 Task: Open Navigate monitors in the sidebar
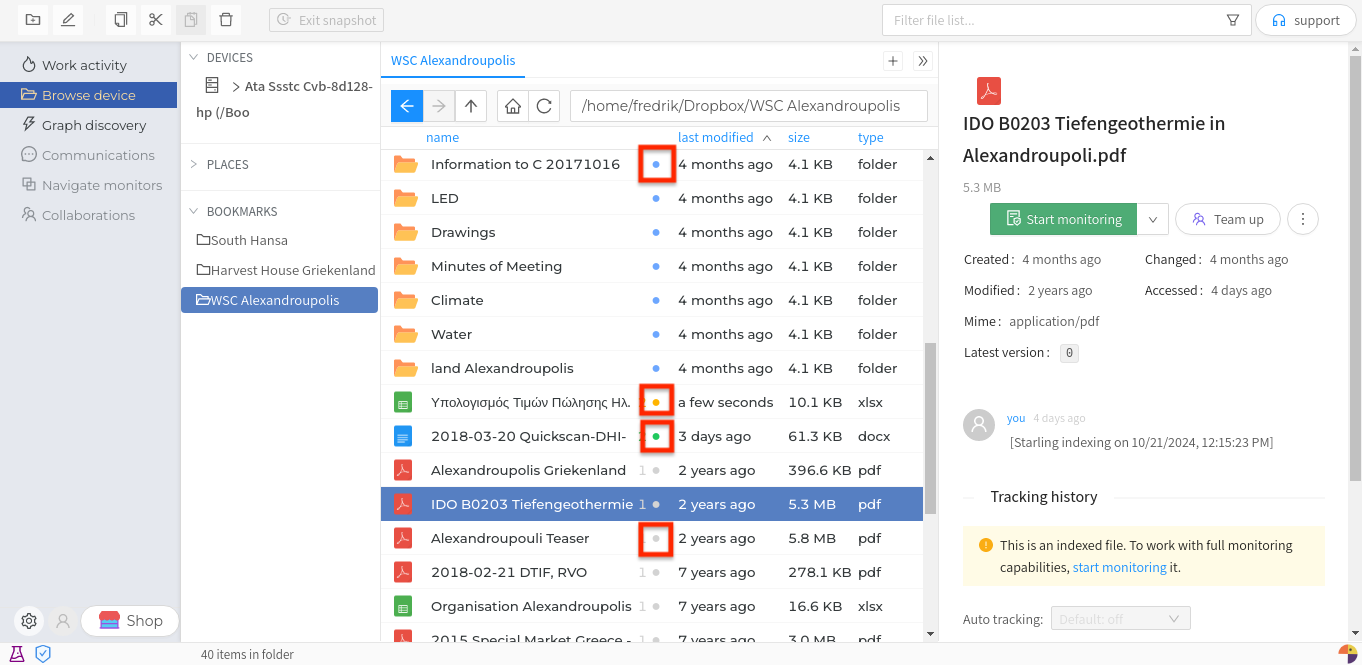[x=102, y=185]
